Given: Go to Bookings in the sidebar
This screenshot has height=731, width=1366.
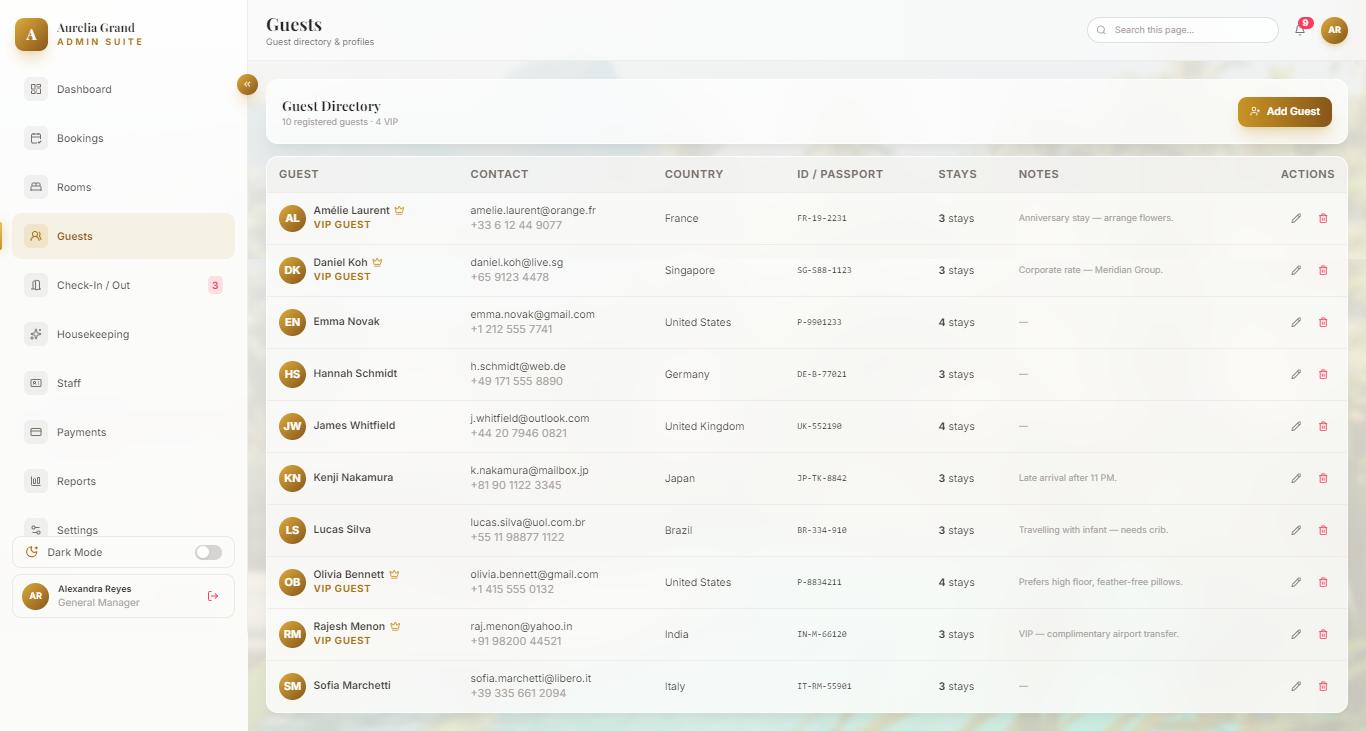Looking at the screenshot, I should pyautogui.click(x=123, y=138).
